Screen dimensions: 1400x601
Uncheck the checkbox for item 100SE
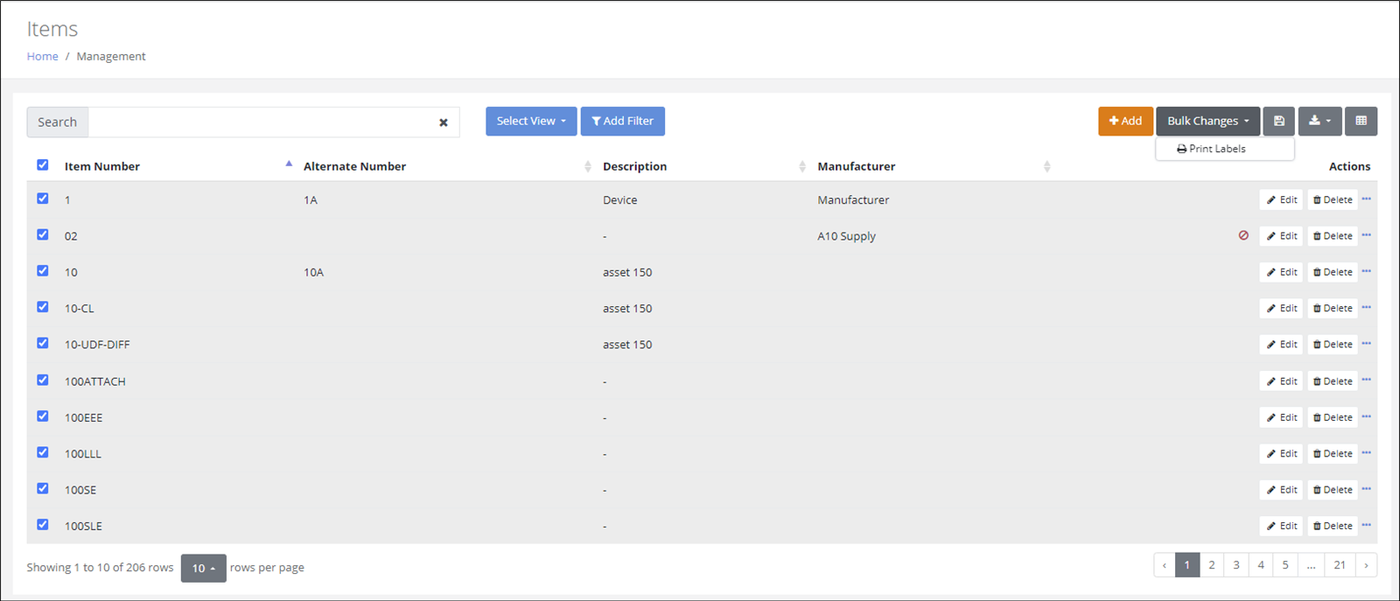(42, 488)
